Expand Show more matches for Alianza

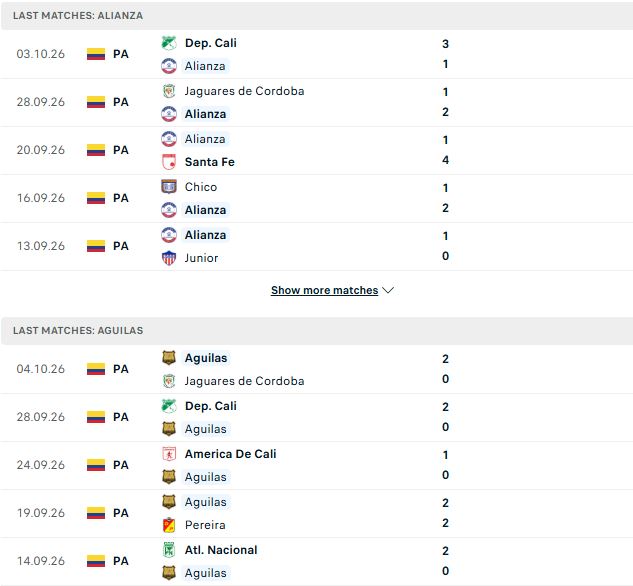pyautogui.click(x=325, y=290)
